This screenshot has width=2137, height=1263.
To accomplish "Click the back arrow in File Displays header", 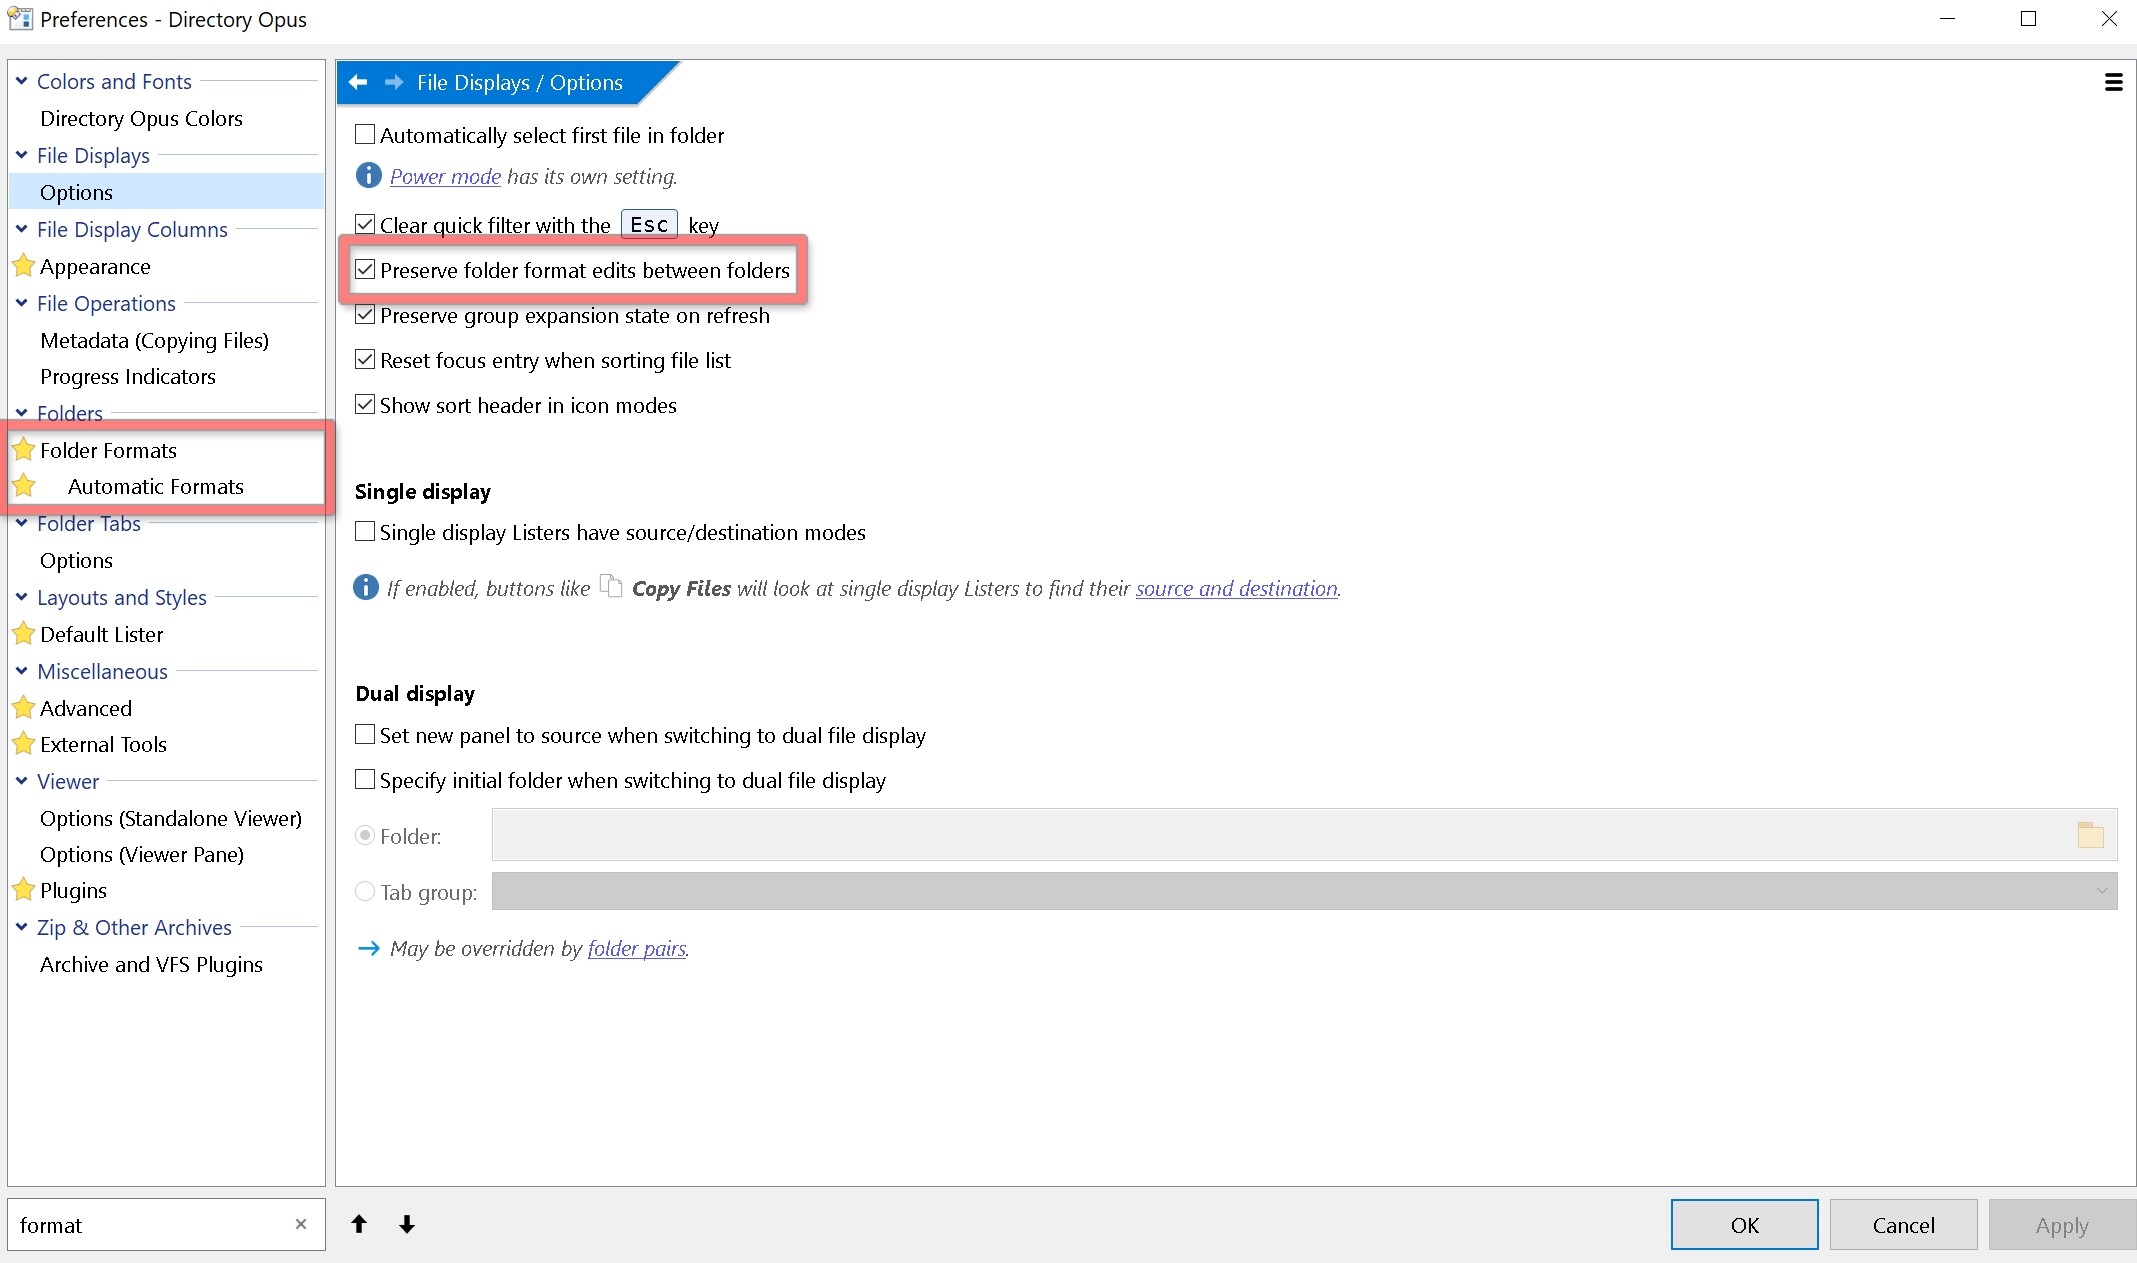I will [x=358, y=82].
